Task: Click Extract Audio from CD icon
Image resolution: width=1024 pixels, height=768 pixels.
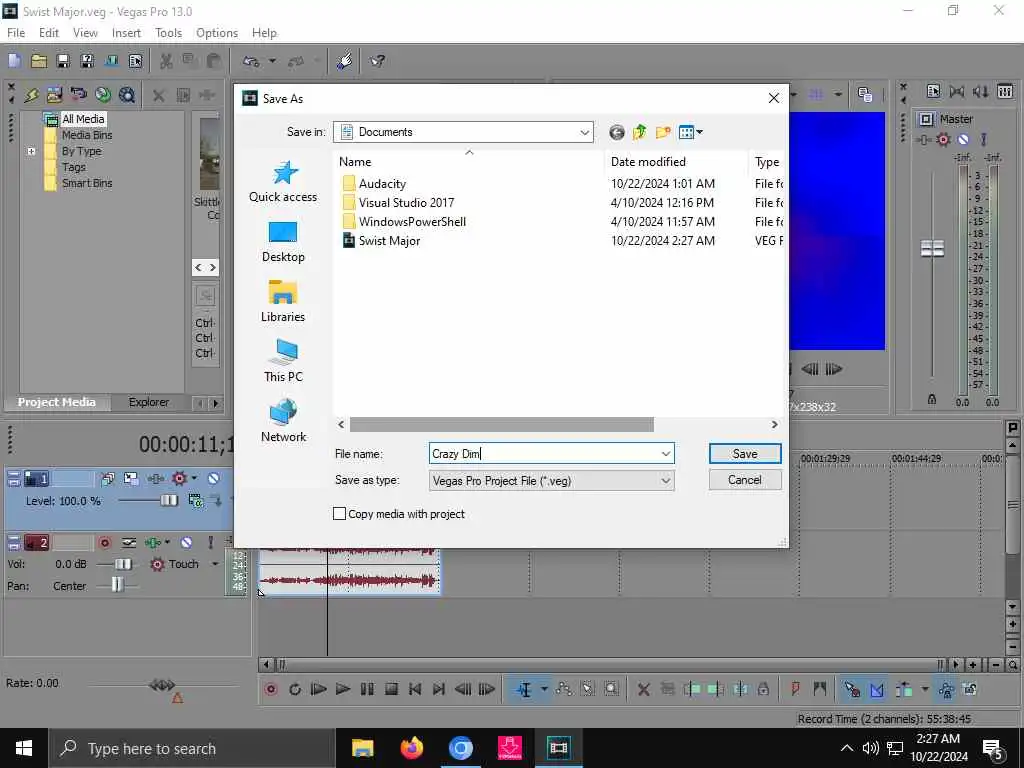Action: (x=103, y=95)
